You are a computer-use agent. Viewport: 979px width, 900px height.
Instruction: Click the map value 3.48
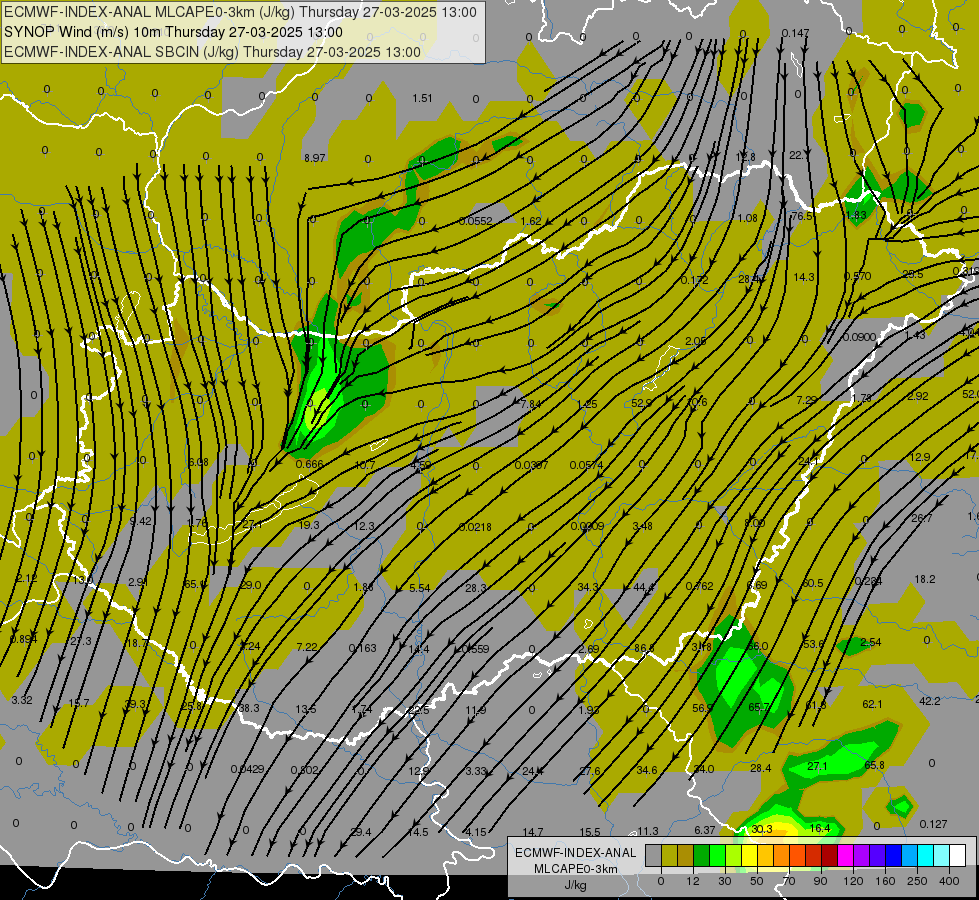pyautogui.click(x=642, y=527)
